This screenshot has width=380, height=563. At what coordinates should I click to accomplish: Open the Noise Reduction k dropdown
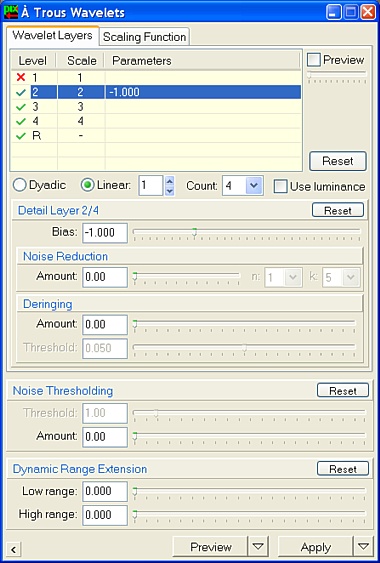click(x=351, y=277)
